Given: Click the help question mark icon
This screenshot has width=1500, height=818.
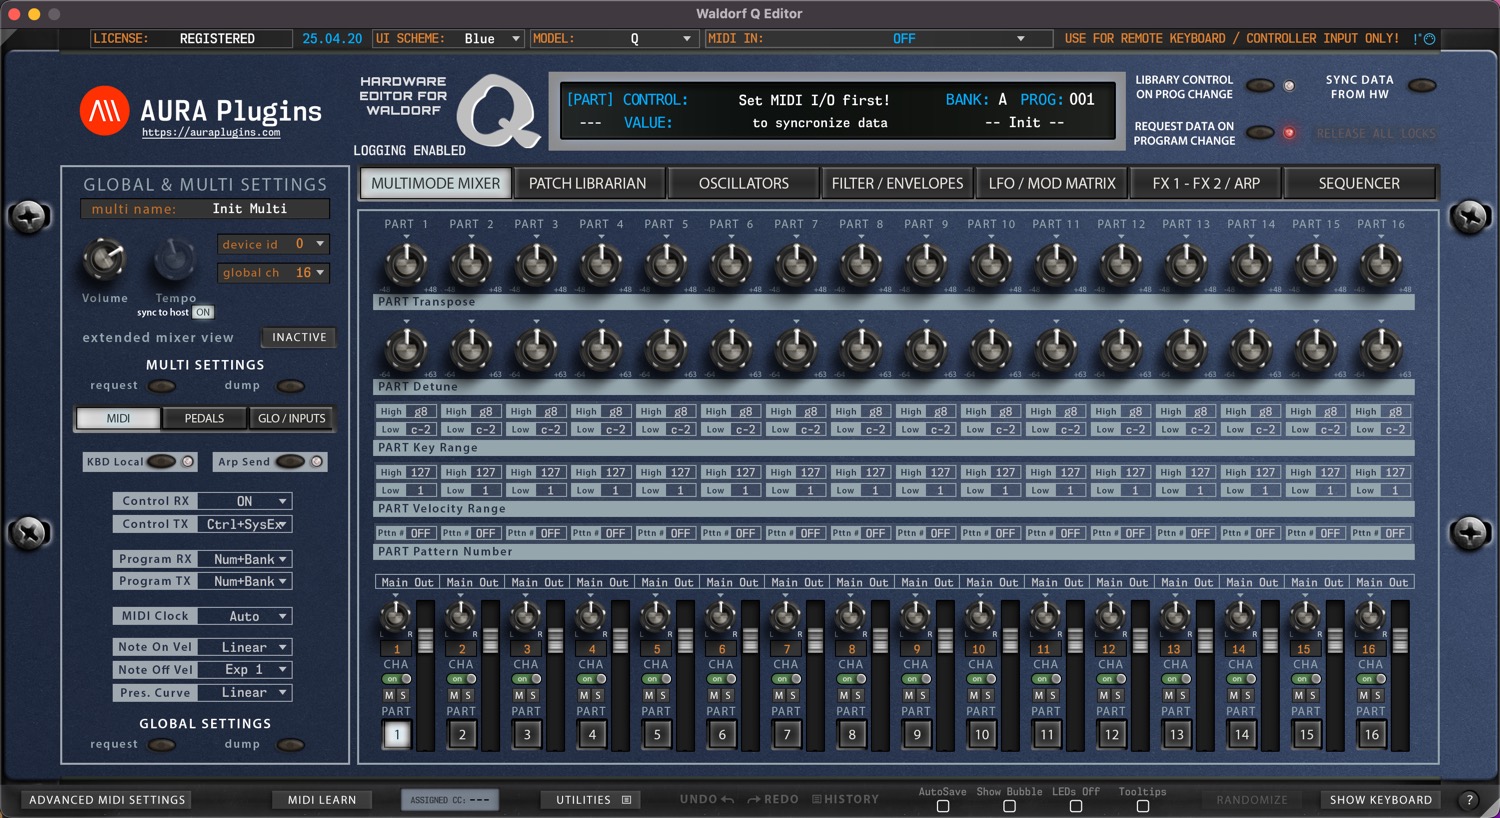Looking at the screenshot, I should pos(1469,800).
